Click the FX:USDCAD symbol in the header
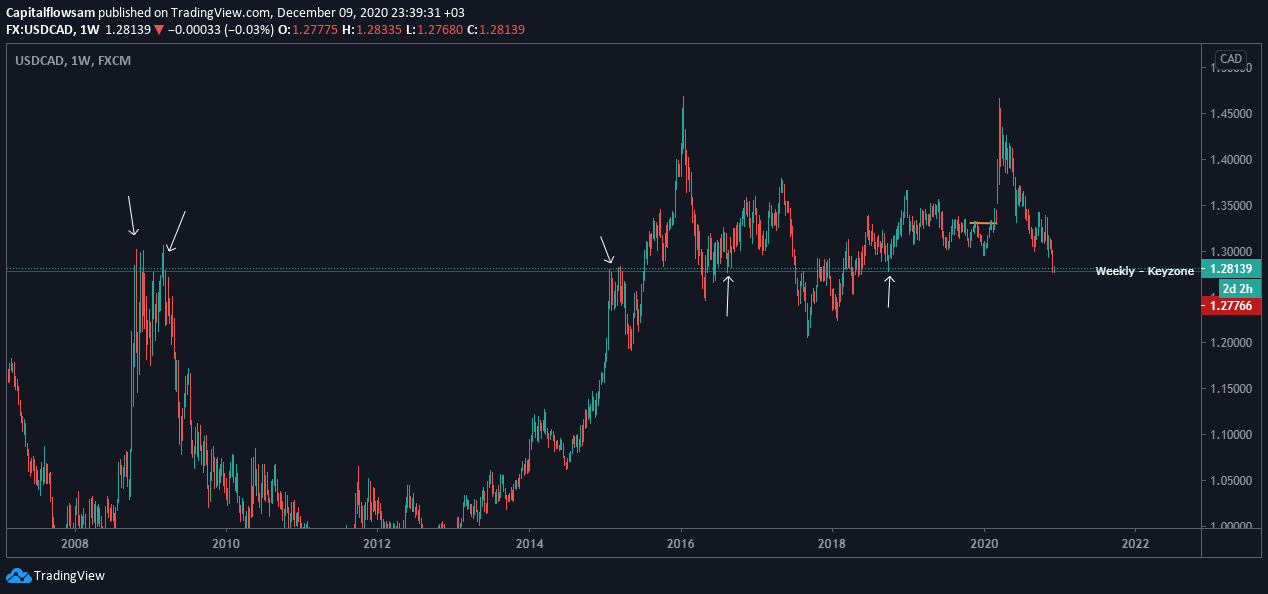Viewport: 1268px width, 594px height. pos(39,30)
